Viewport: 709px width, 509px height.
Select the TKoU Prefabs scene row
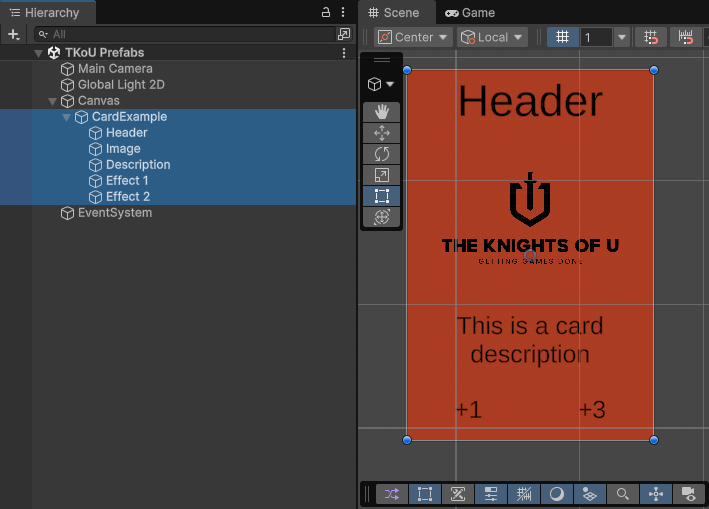[178, 53]
